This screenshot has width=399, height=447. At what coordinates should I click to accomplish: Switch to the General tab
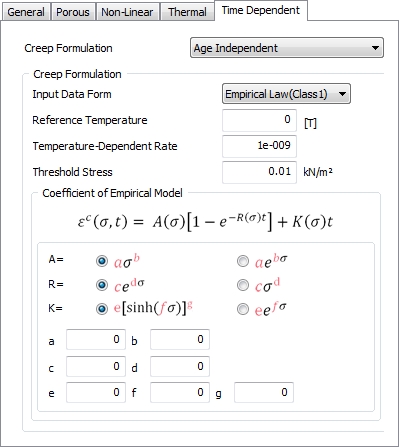[26, 12]
